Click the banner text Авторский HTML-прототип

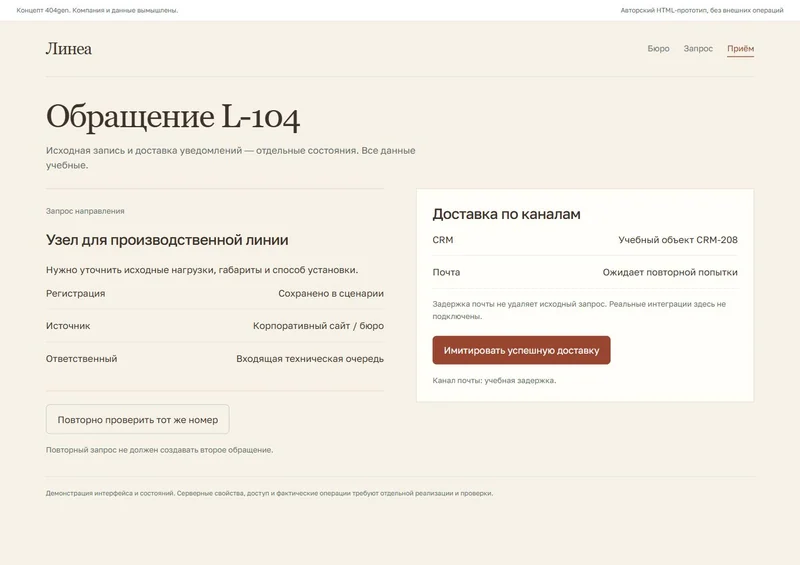[702, 10]
